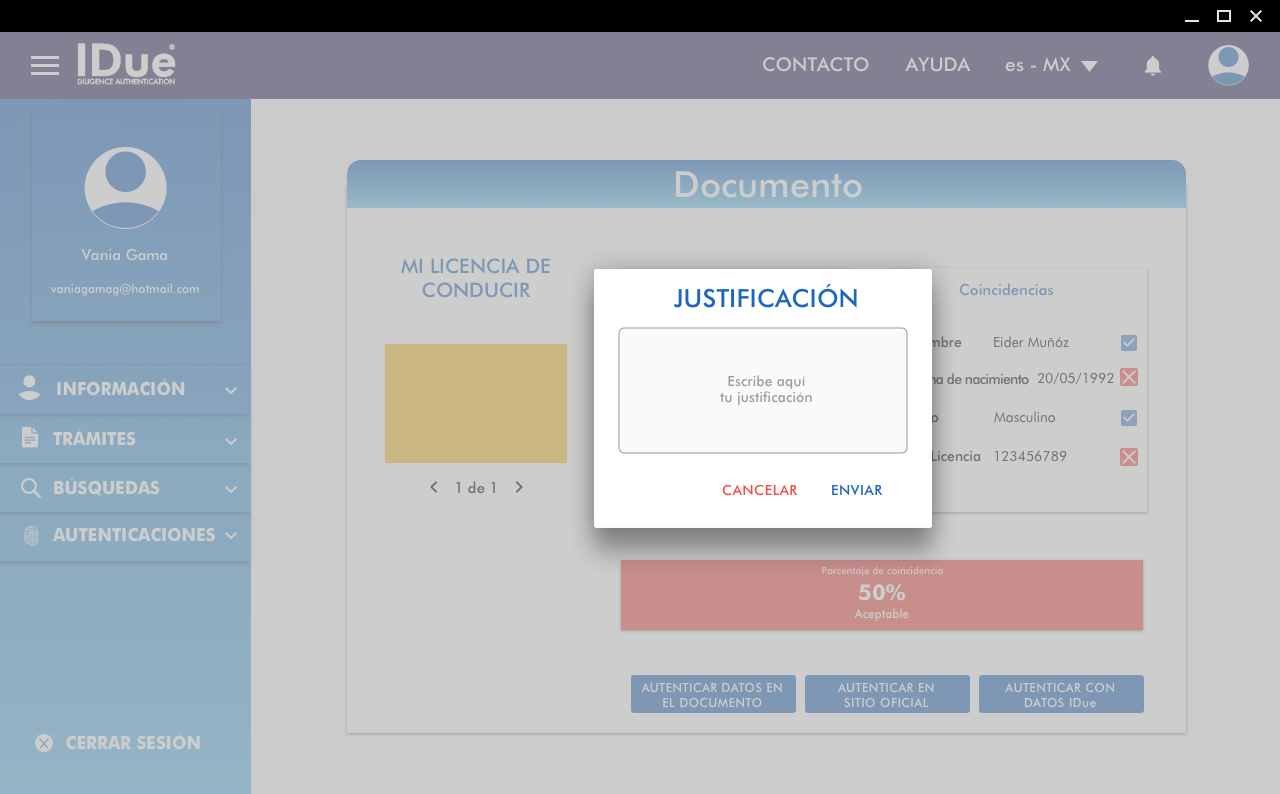This screenshot has width=1280, height=794.
Task: Focus the justification text field
Action: tap(763, 390)
